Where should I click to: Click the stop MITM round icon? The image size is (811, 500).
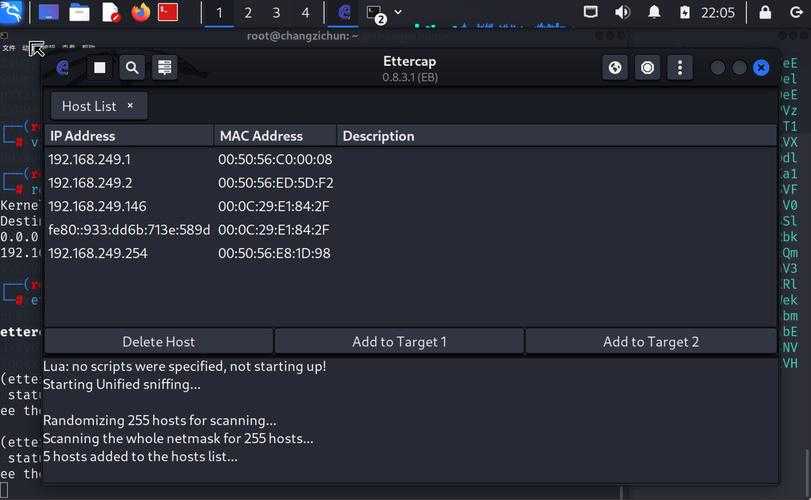tap(647, 68)
